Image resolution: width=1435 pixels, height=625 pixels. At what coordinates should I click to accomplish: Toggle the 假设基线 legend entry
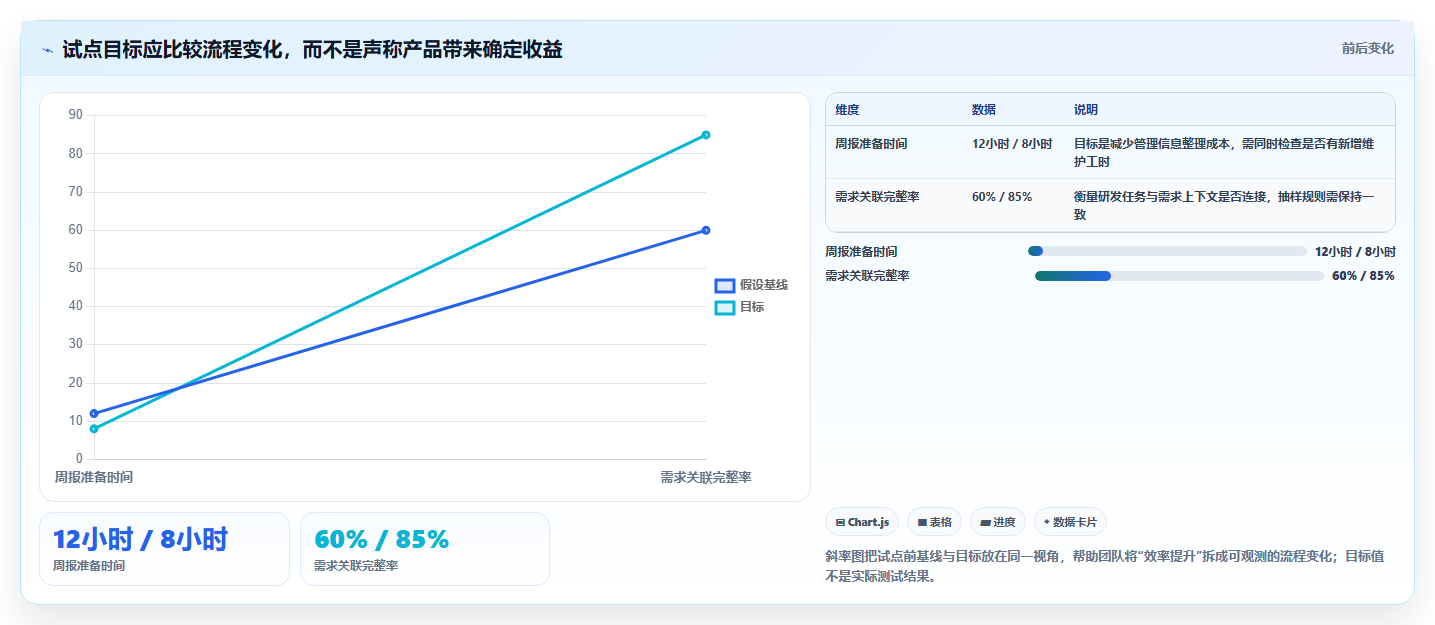(751, 285)
